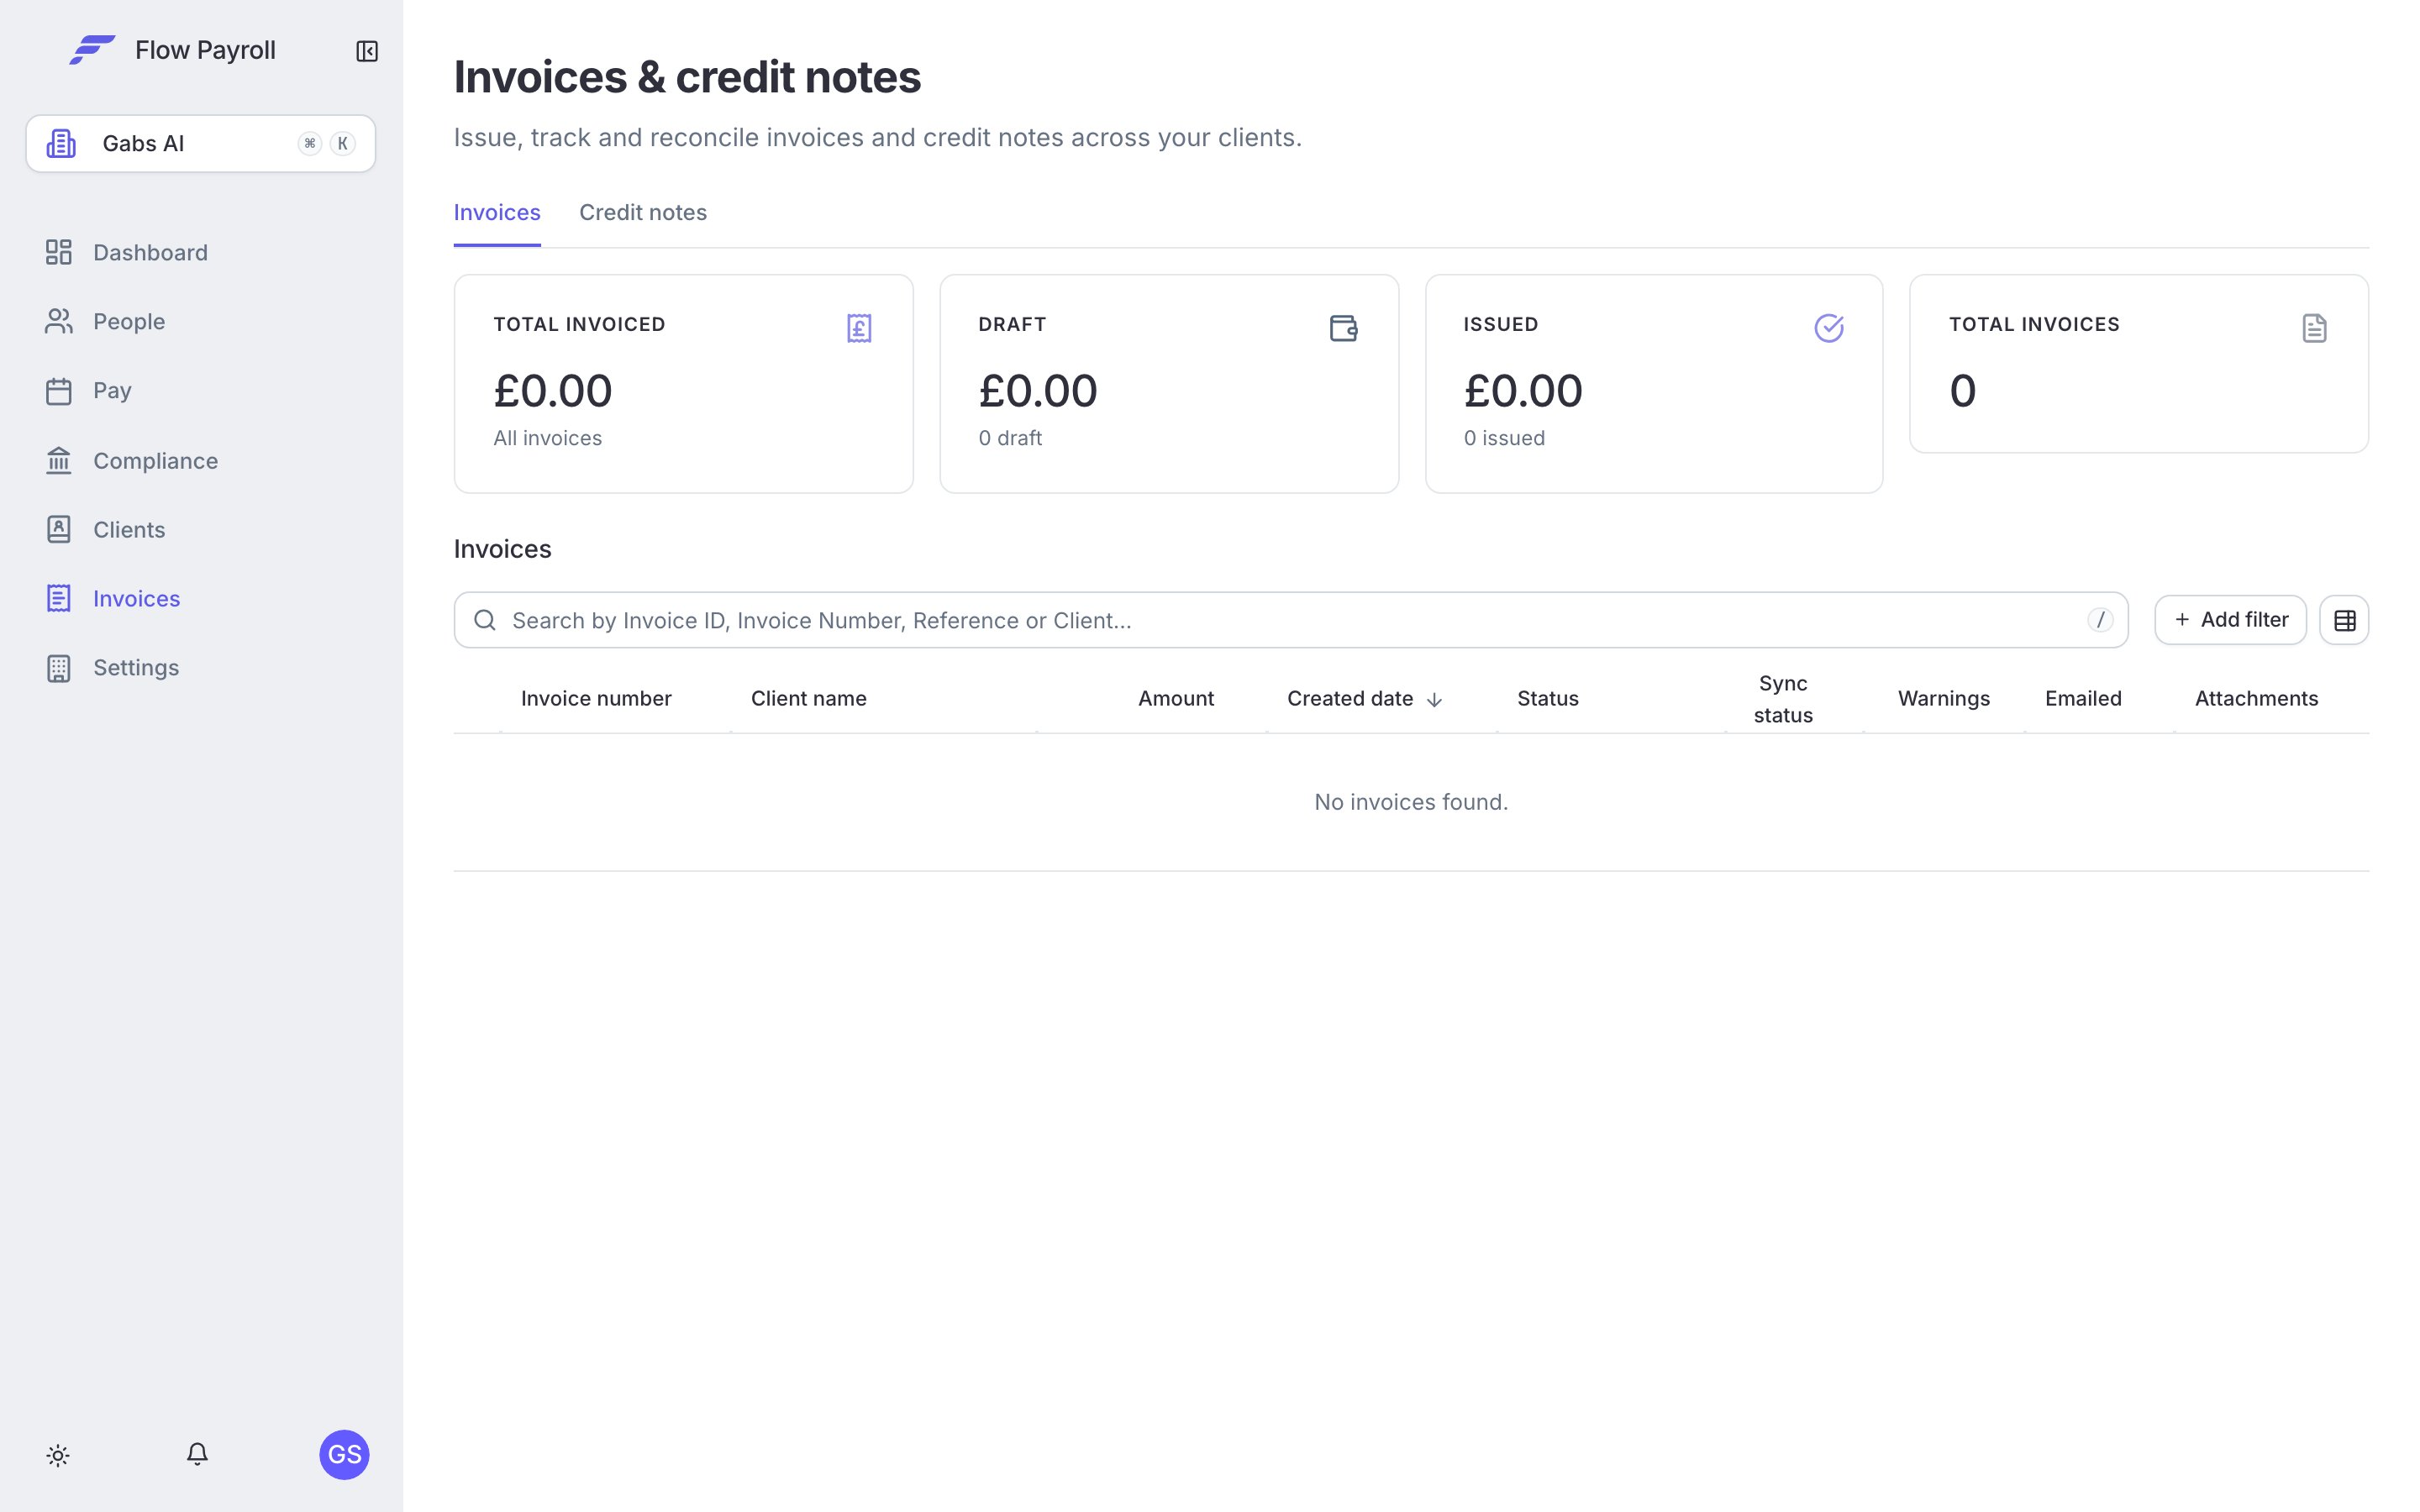2420x1512 pixels.
Task: Switch to the Credit notes tab
Action: 643,212
